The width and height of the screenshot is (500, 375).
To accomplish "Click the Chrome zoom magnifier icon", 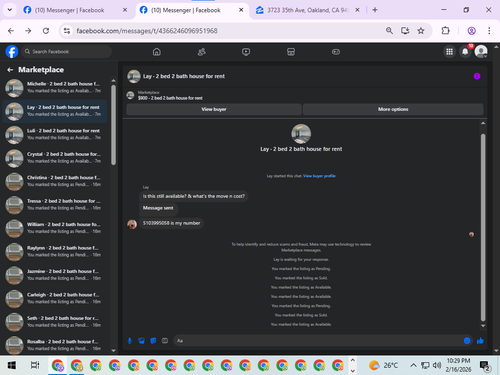I will tap(389, 31).
